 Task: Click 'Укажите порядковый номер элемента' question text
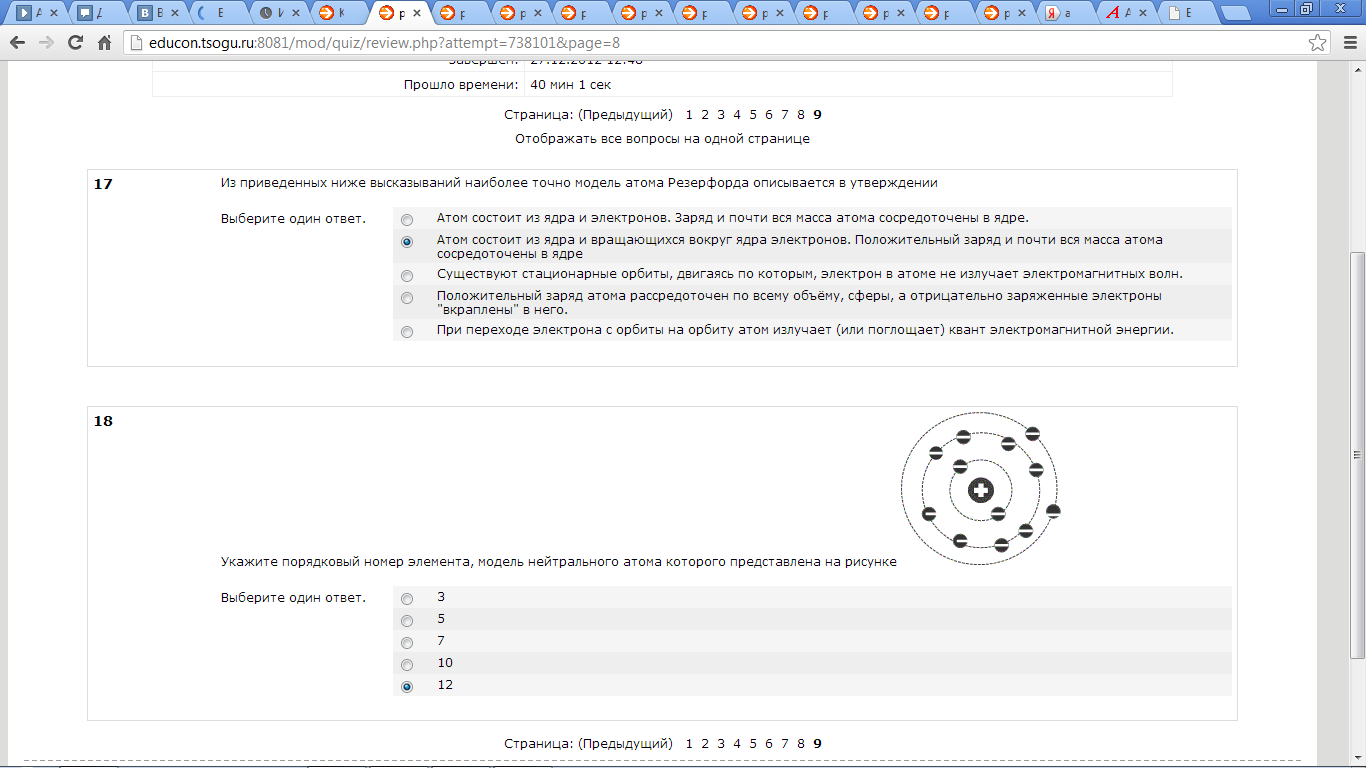coord(559,562)
